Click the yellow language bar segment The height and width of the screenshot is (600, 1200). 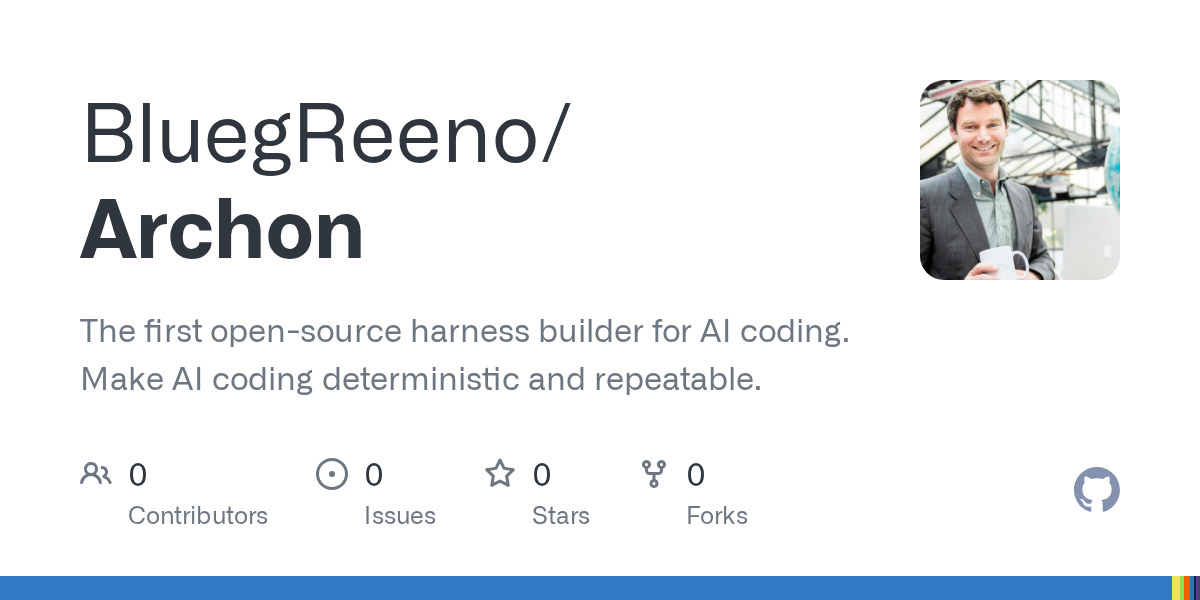[x=1176, y=588]
